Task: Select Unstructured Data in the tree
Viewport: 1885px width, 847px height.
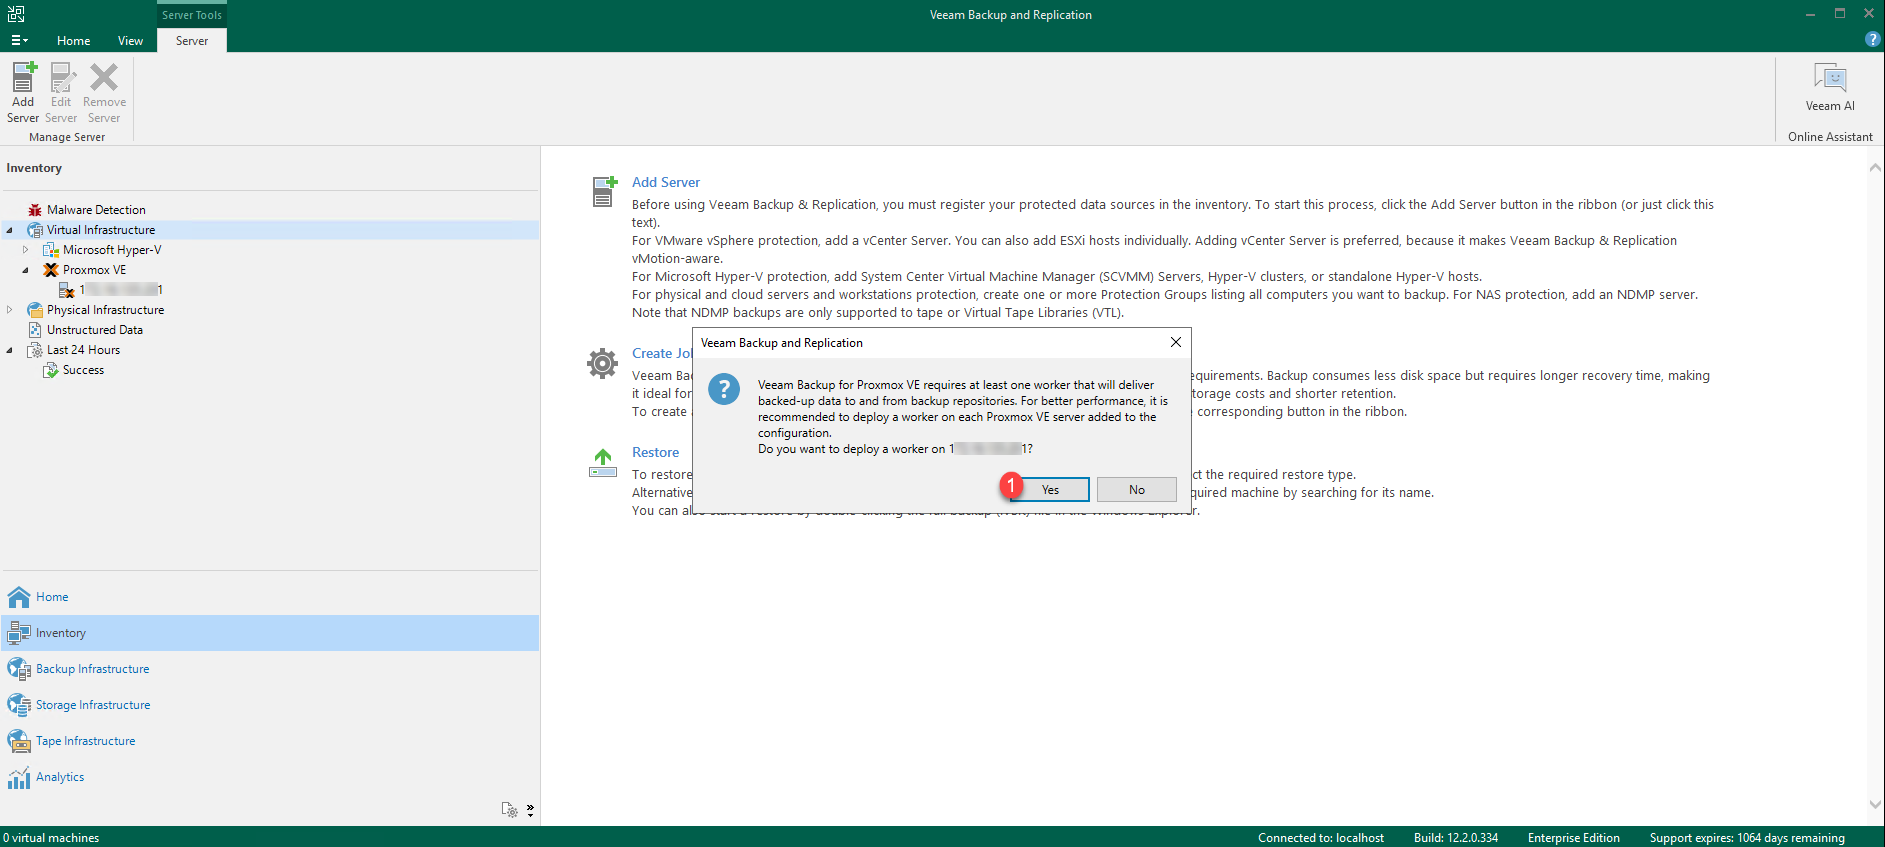Action: point(95,330)
